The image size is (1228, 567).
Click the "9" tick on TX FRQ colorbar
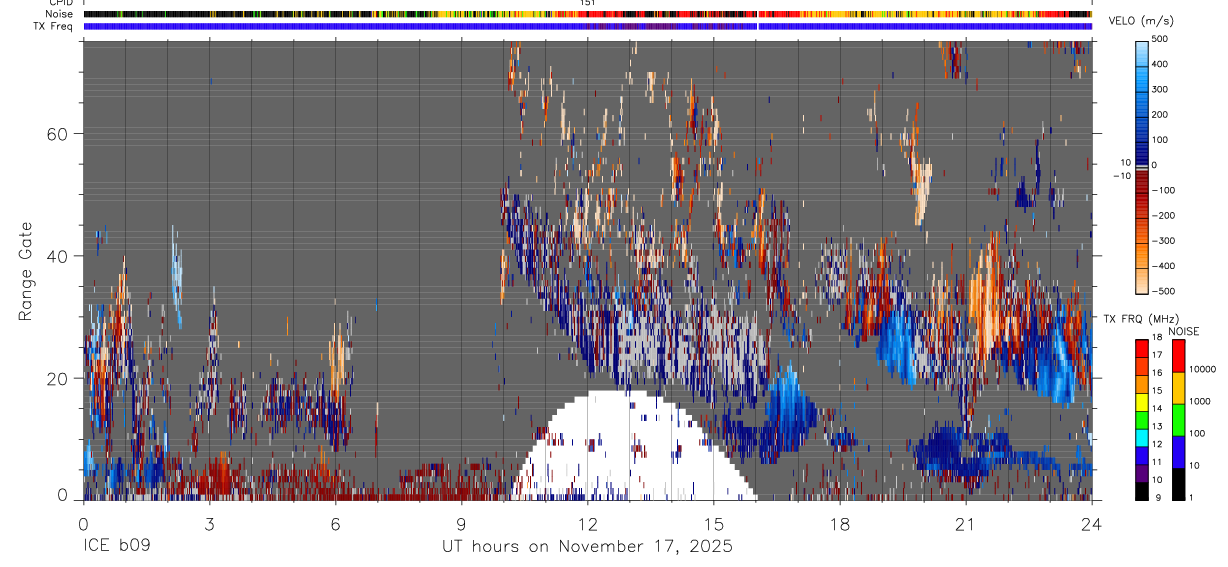tap(1156, 498)
